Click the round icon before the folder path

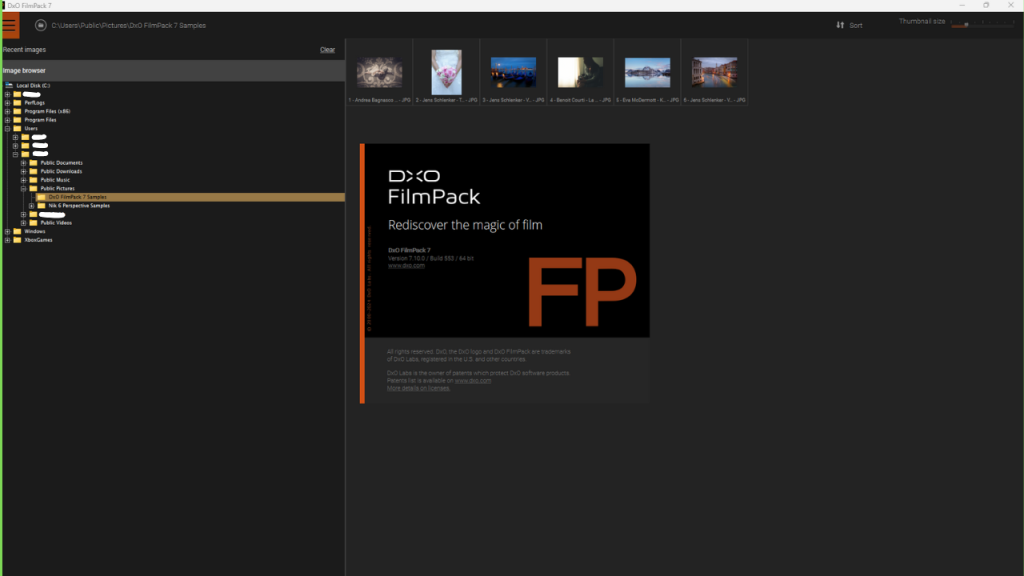tap(40, 25)
